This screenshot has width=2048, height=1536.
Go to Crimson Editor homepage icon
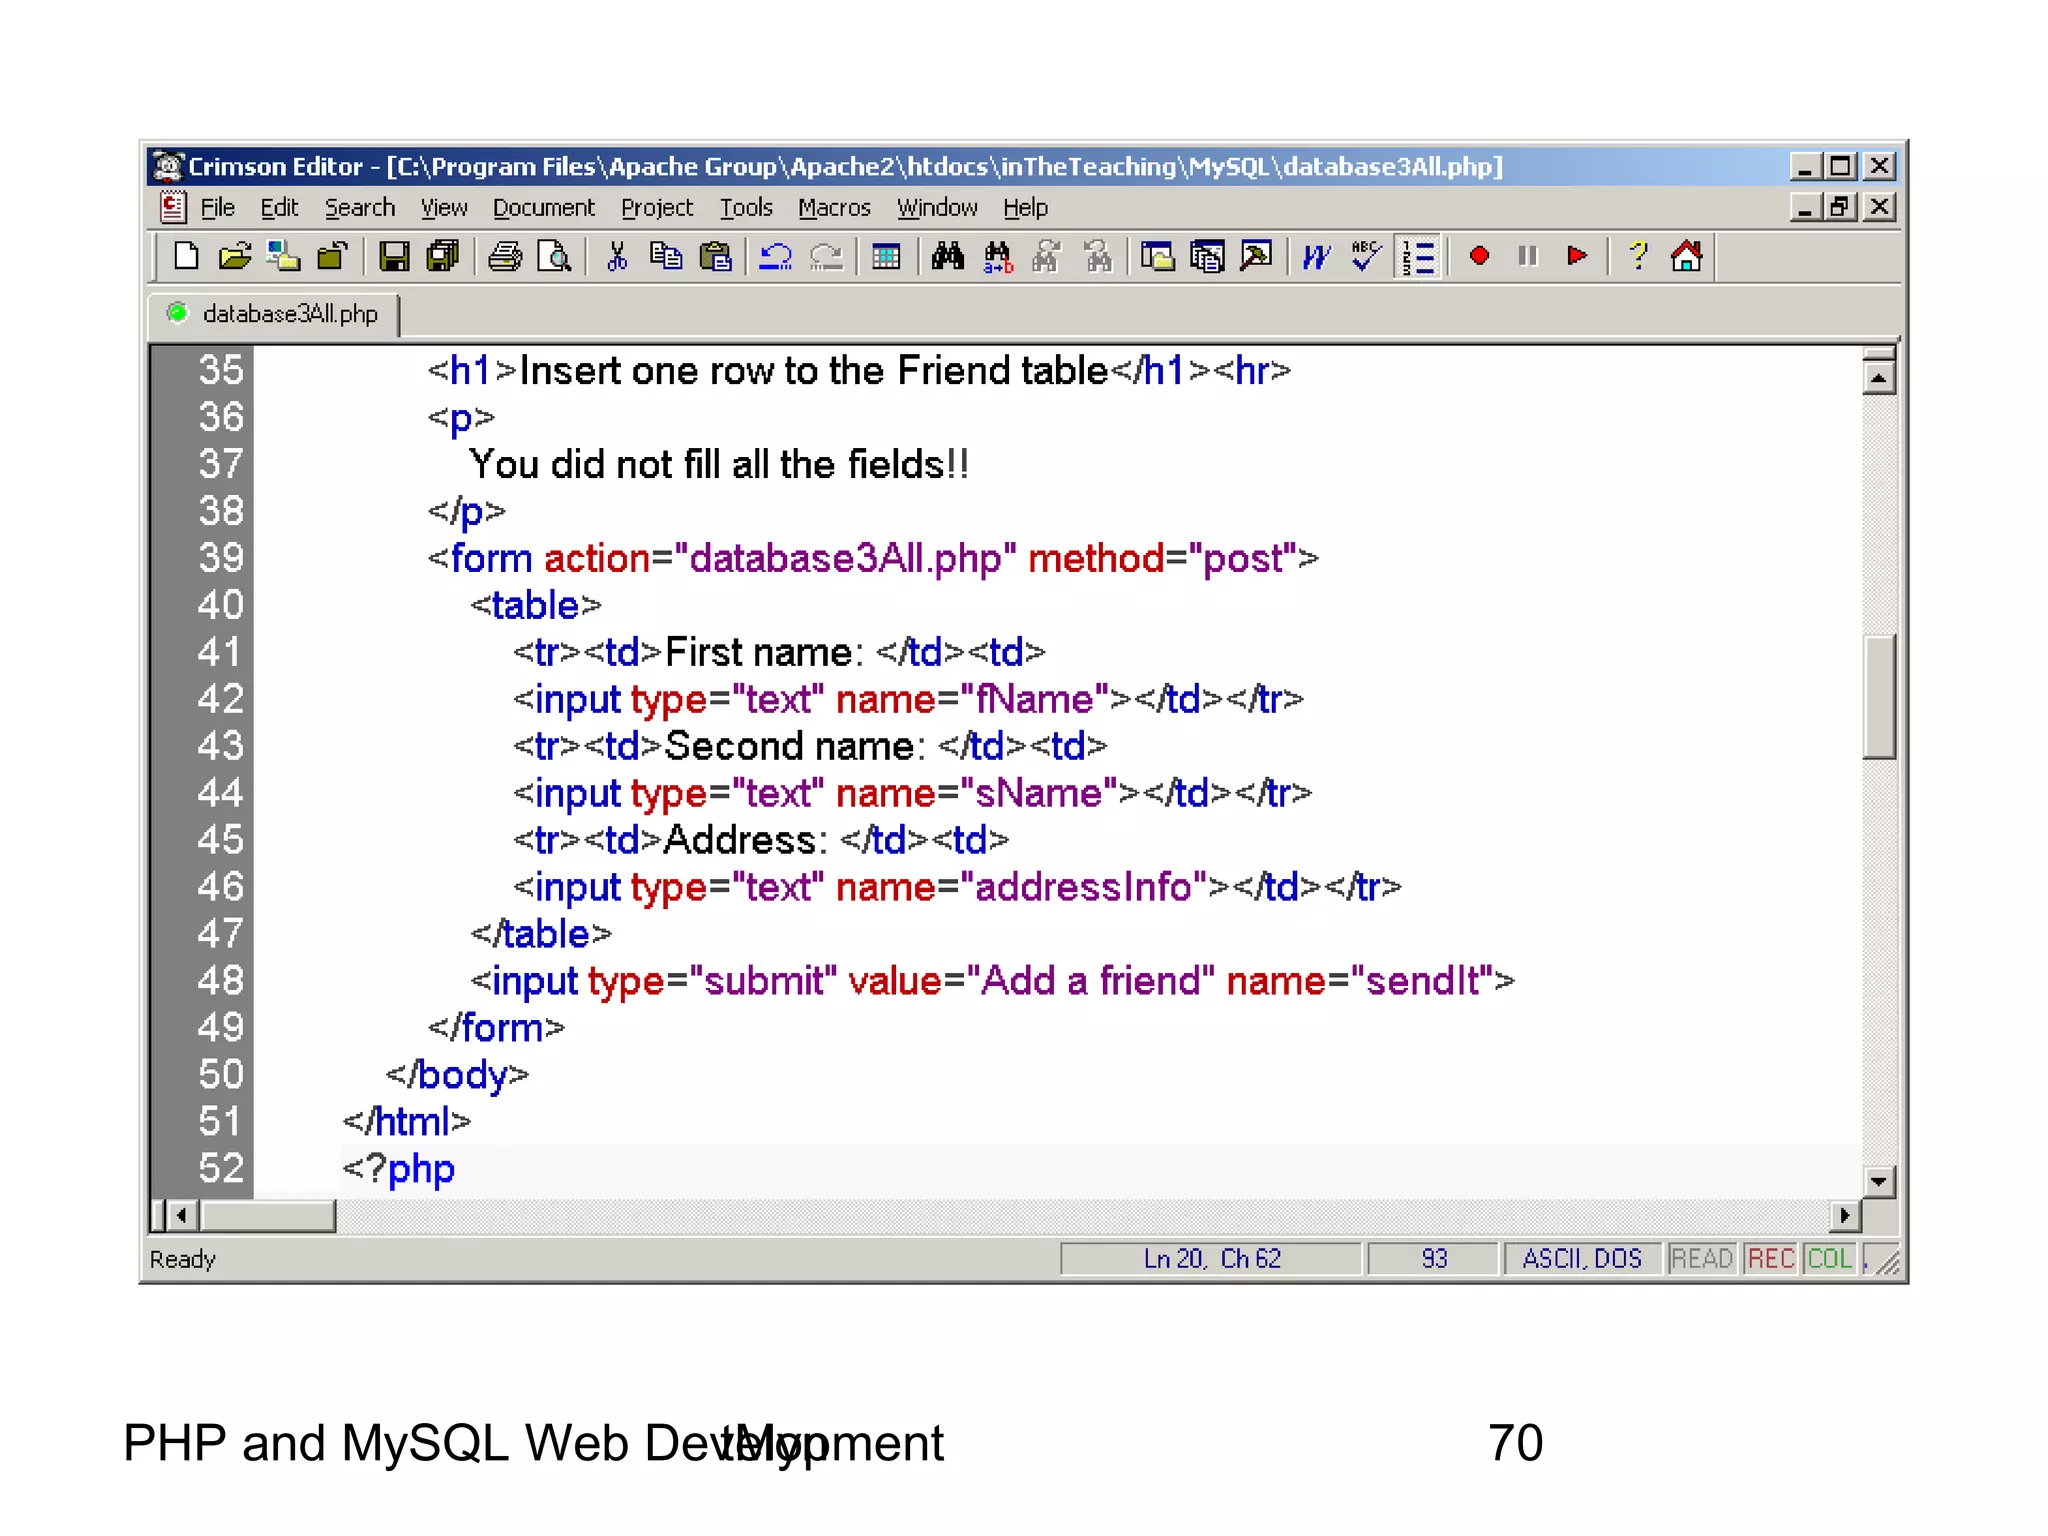[x=1686, y=257]
